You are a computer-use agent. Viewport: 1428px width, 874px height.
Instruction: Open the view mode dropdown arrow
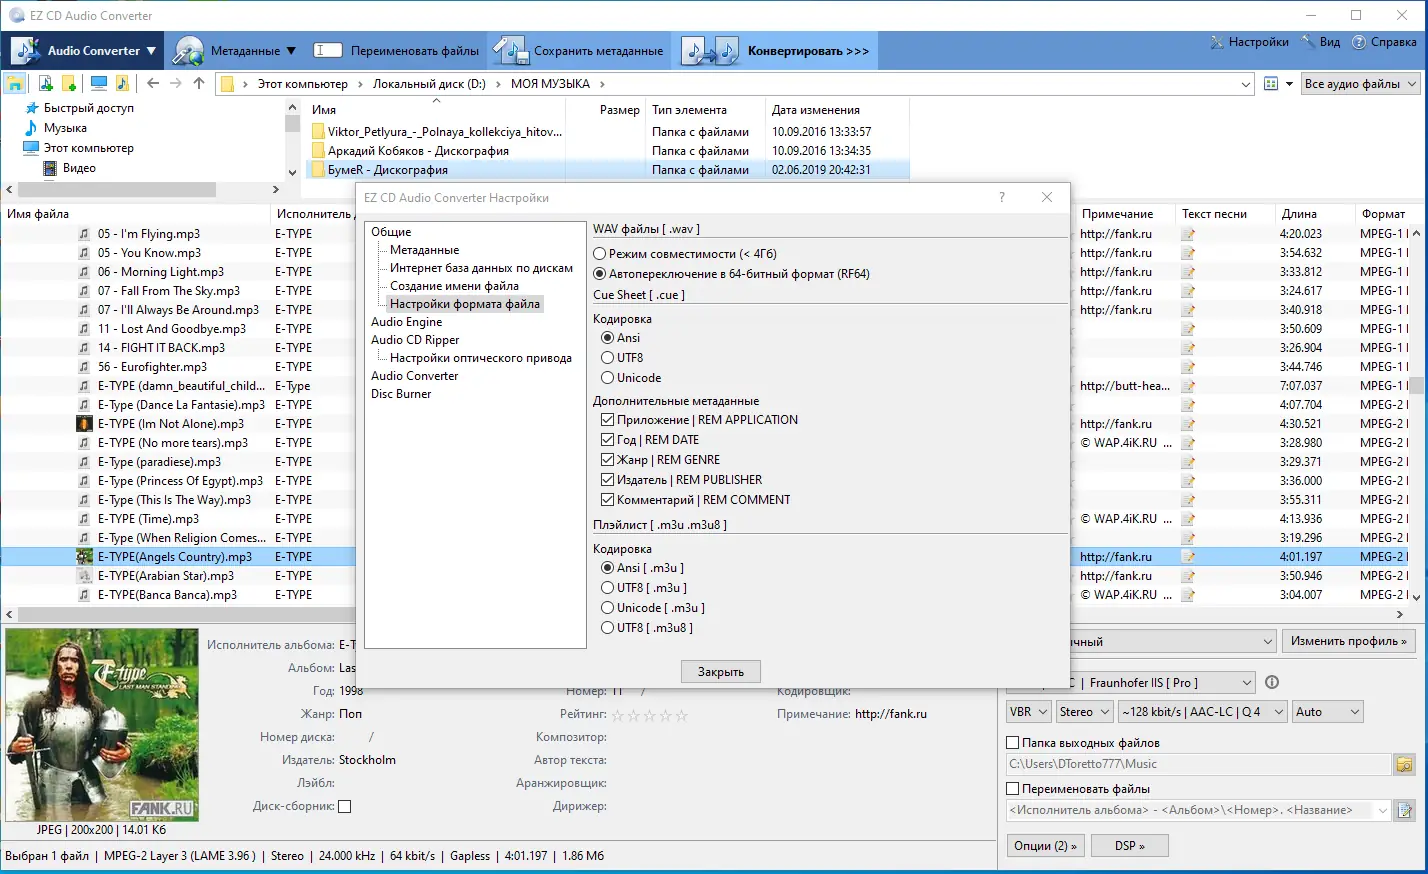pyautogui.click(x=1289, y=84)
